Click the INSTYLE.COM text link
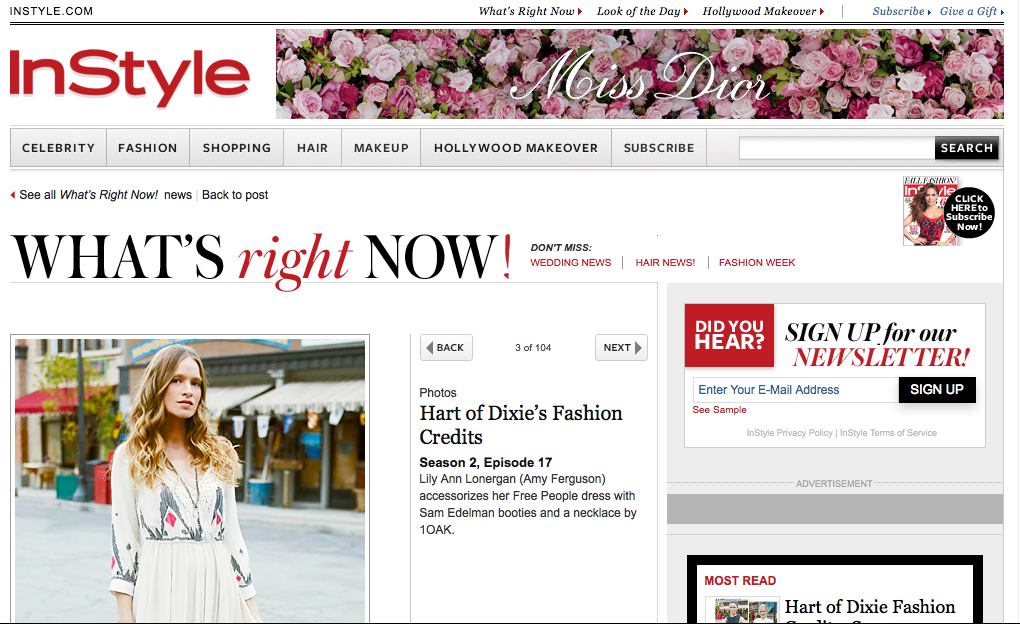This screenshot has height=624, width=1020. (51, 11)
